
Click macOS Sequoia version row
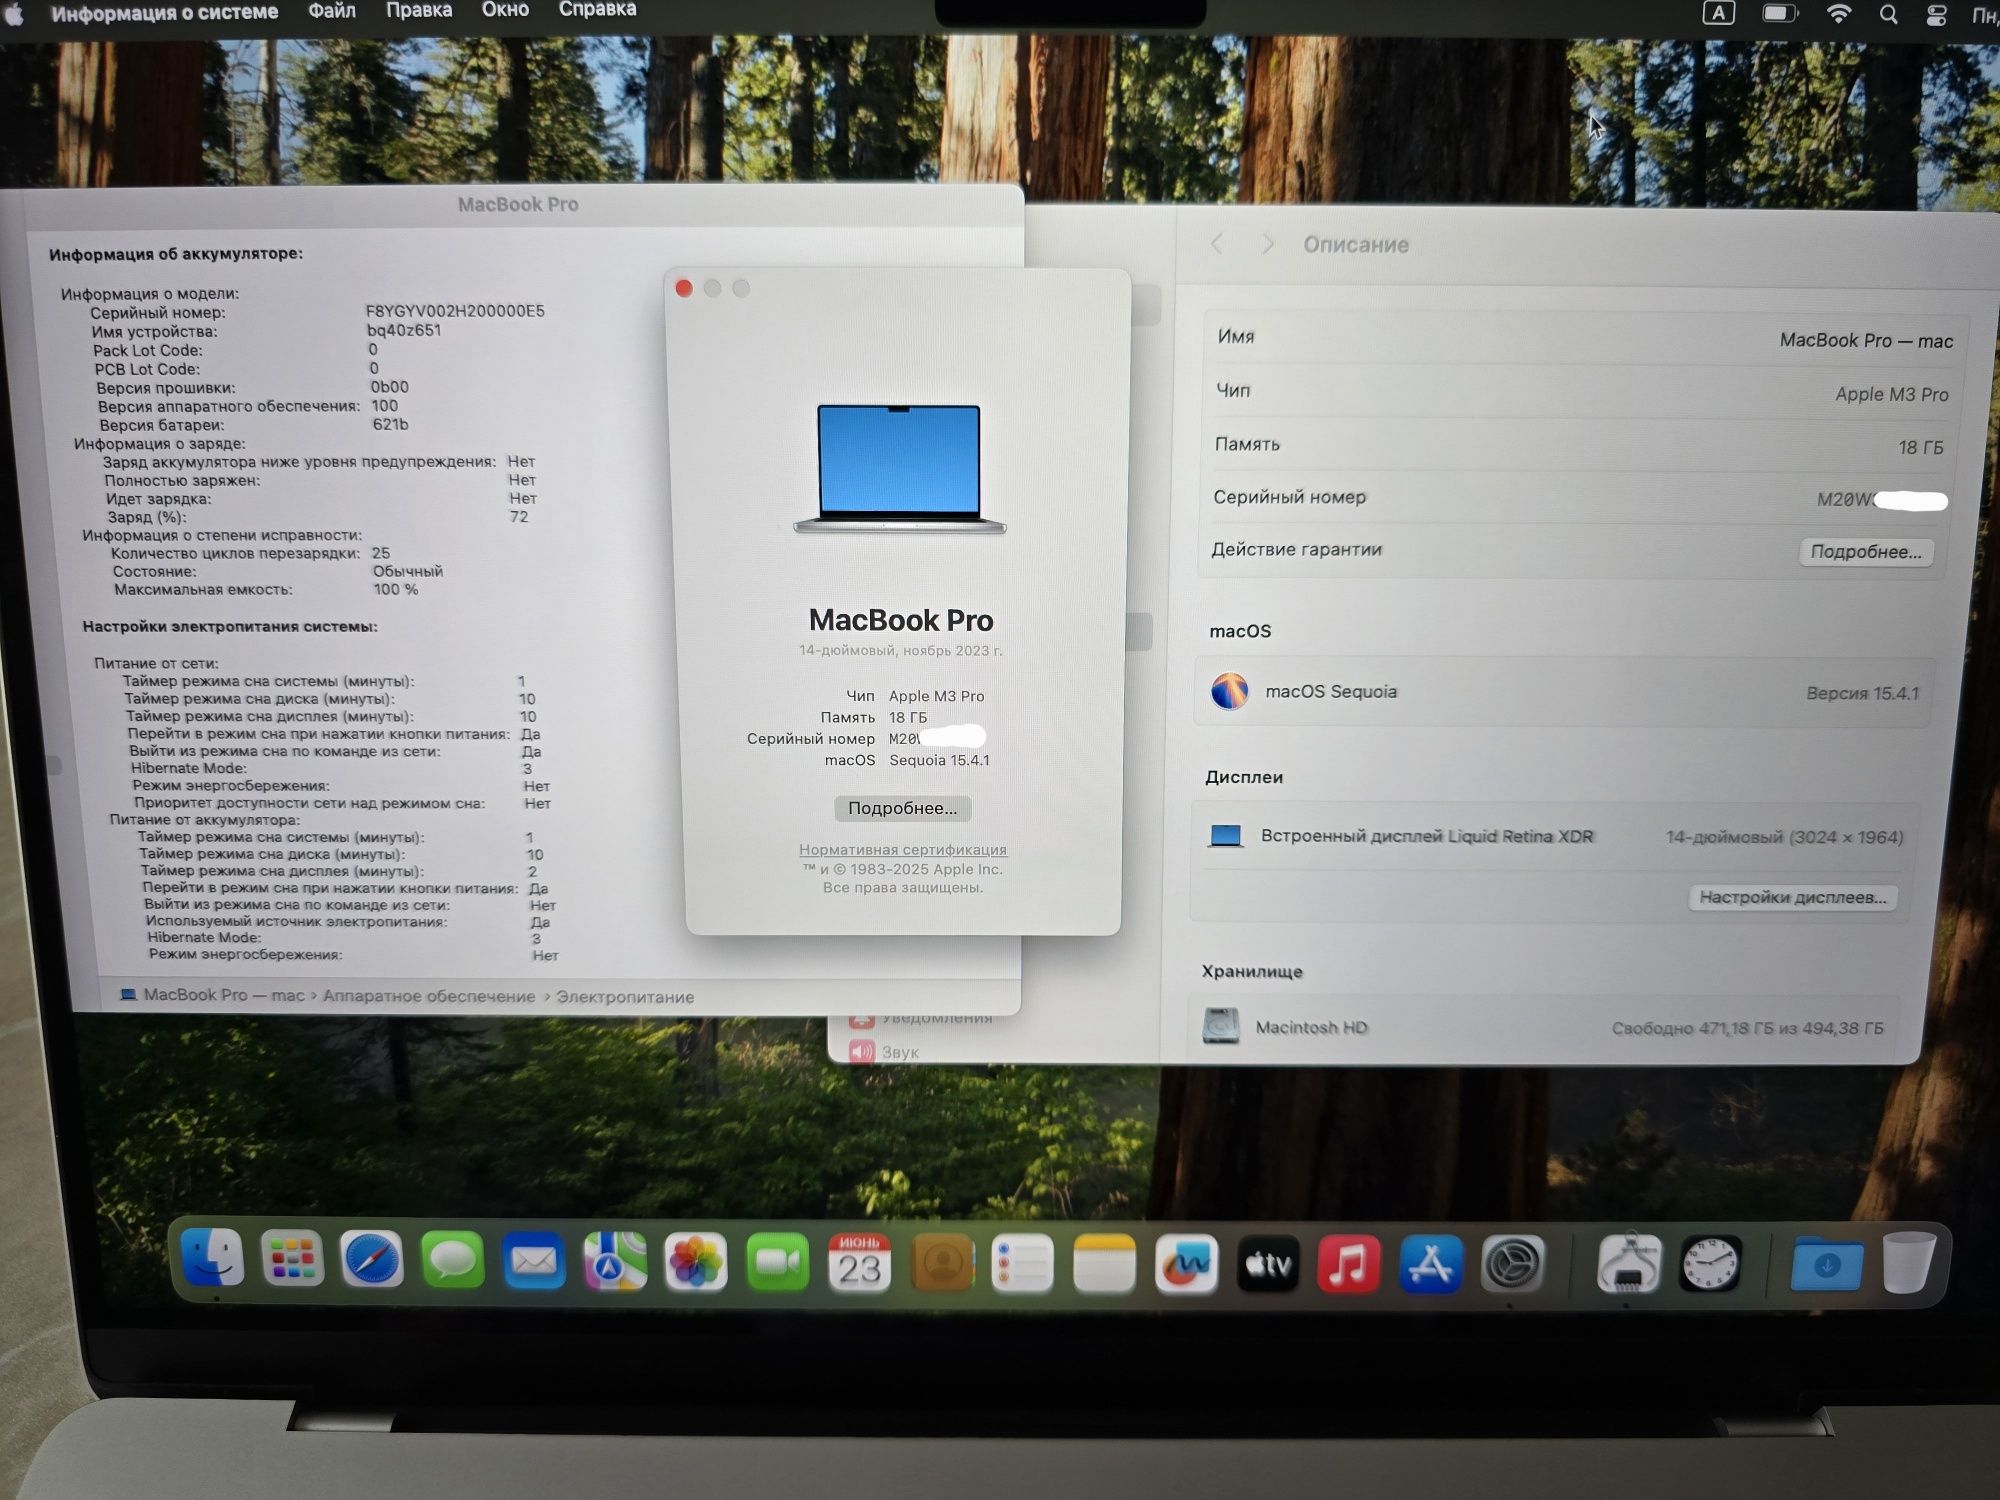[x=1564, y=692]
